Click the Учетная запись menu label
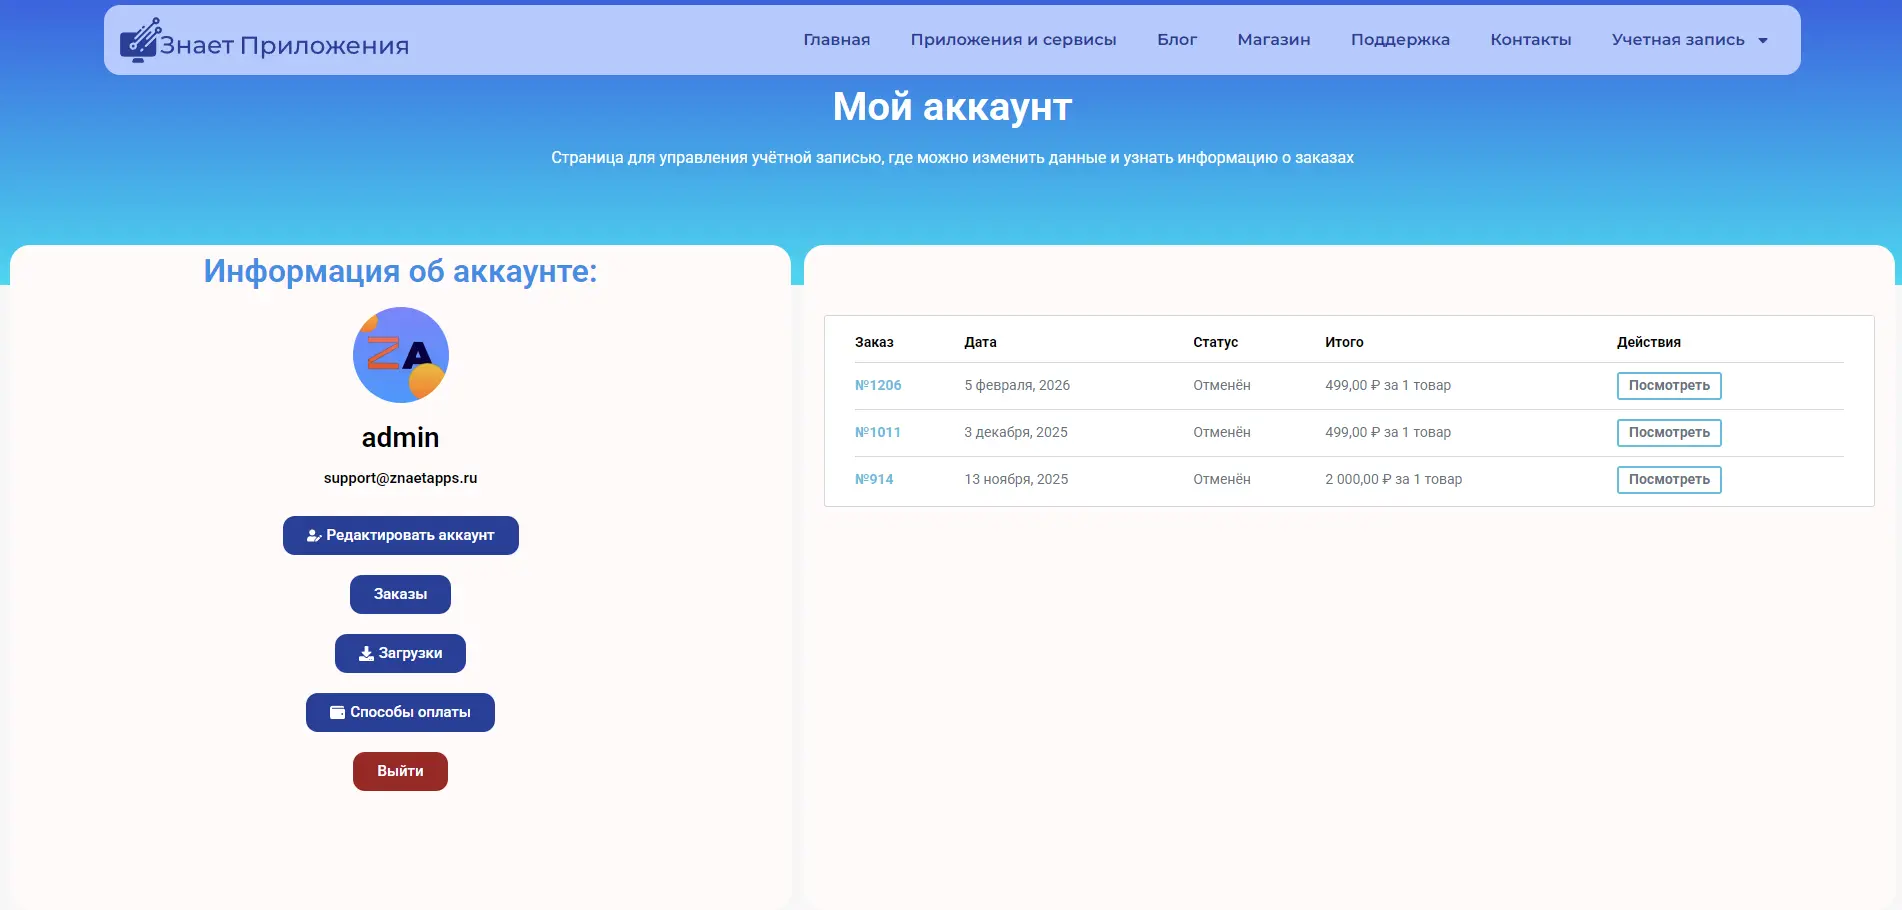Image resolution: width=1902 pixels, height=910 pixels. 1678,40
